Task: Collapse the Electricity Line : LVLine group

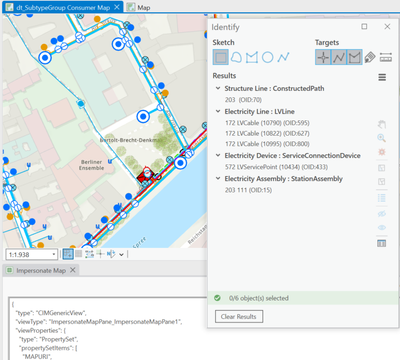Action: pyautogui.click(x=218, y=111)
